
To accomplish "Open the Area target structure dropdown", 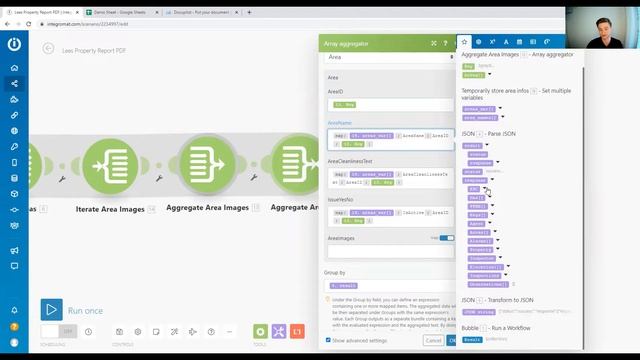I will click(x=390, y=57).
